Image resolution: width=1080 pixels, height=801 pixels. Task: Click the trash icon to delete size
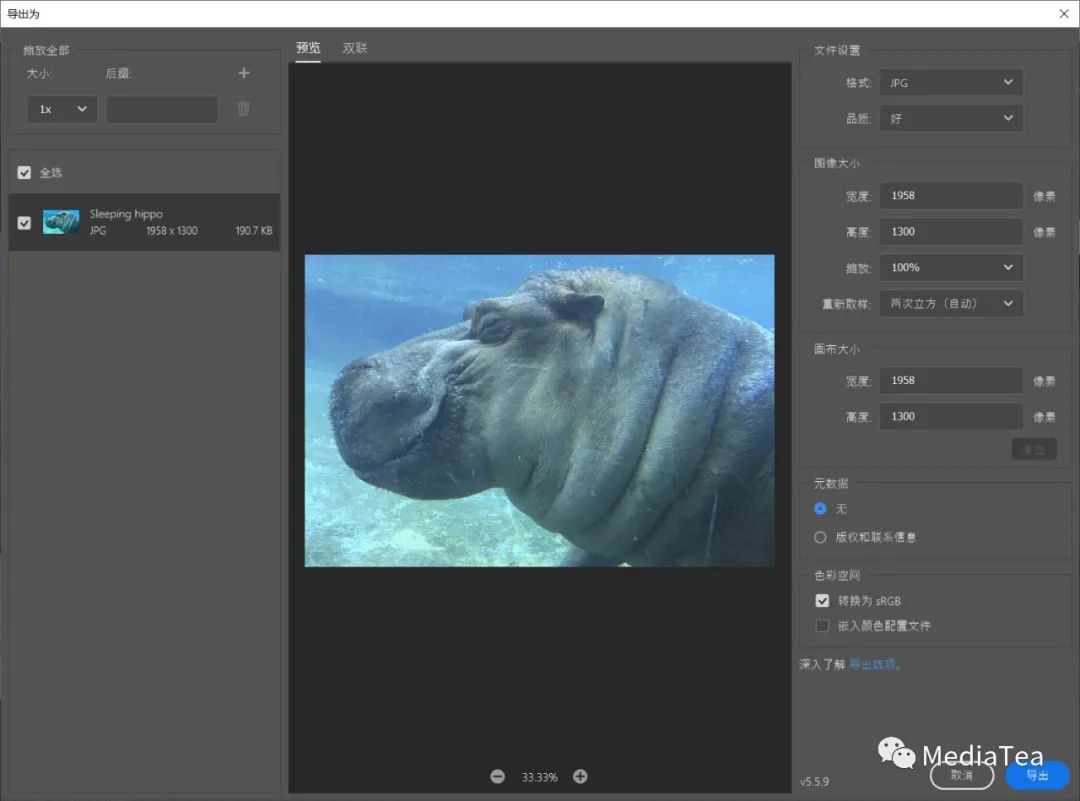coord(243,109)
